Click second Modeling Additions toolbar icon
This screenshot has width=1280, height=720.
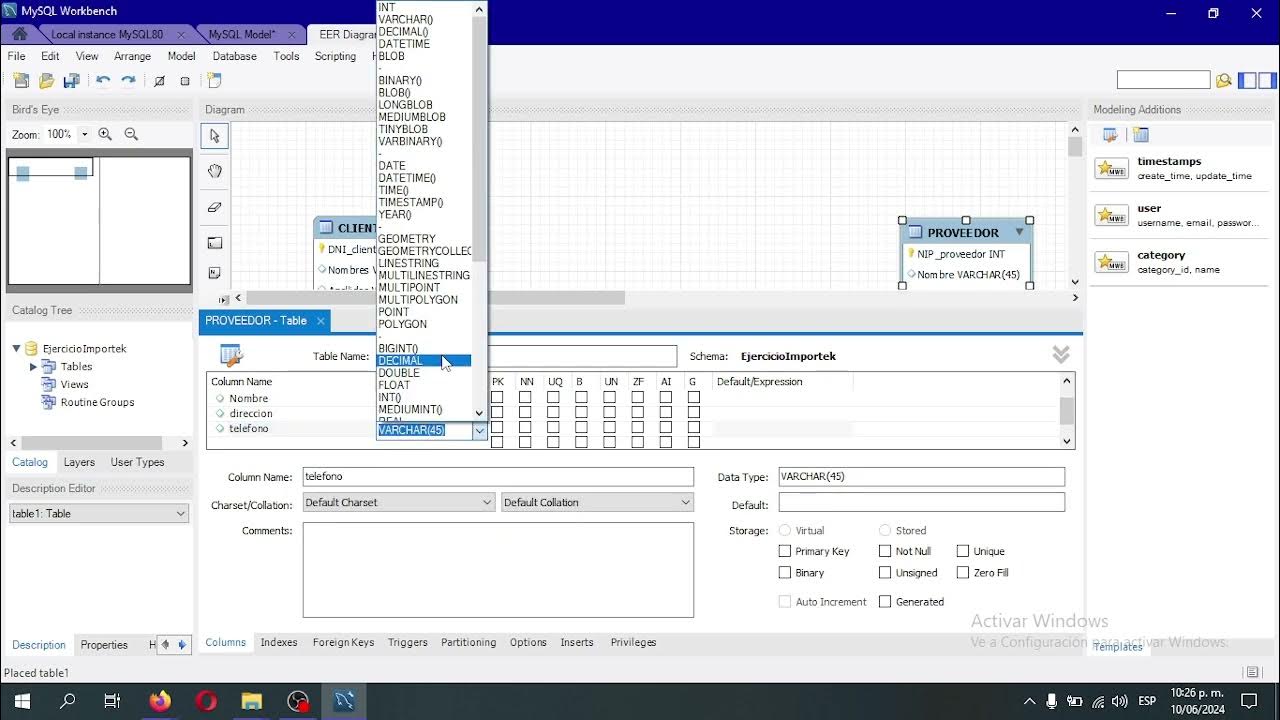(x=1141, y=135)
